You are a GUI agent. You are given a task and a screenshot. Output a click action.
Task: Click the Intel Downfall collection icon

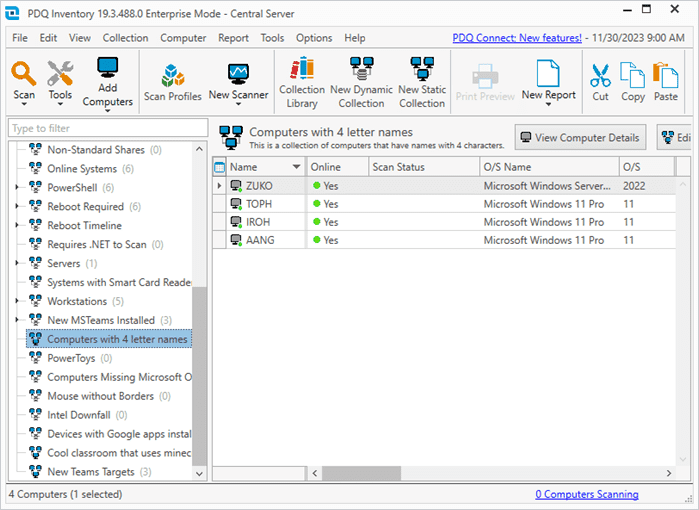click(35, 415)
